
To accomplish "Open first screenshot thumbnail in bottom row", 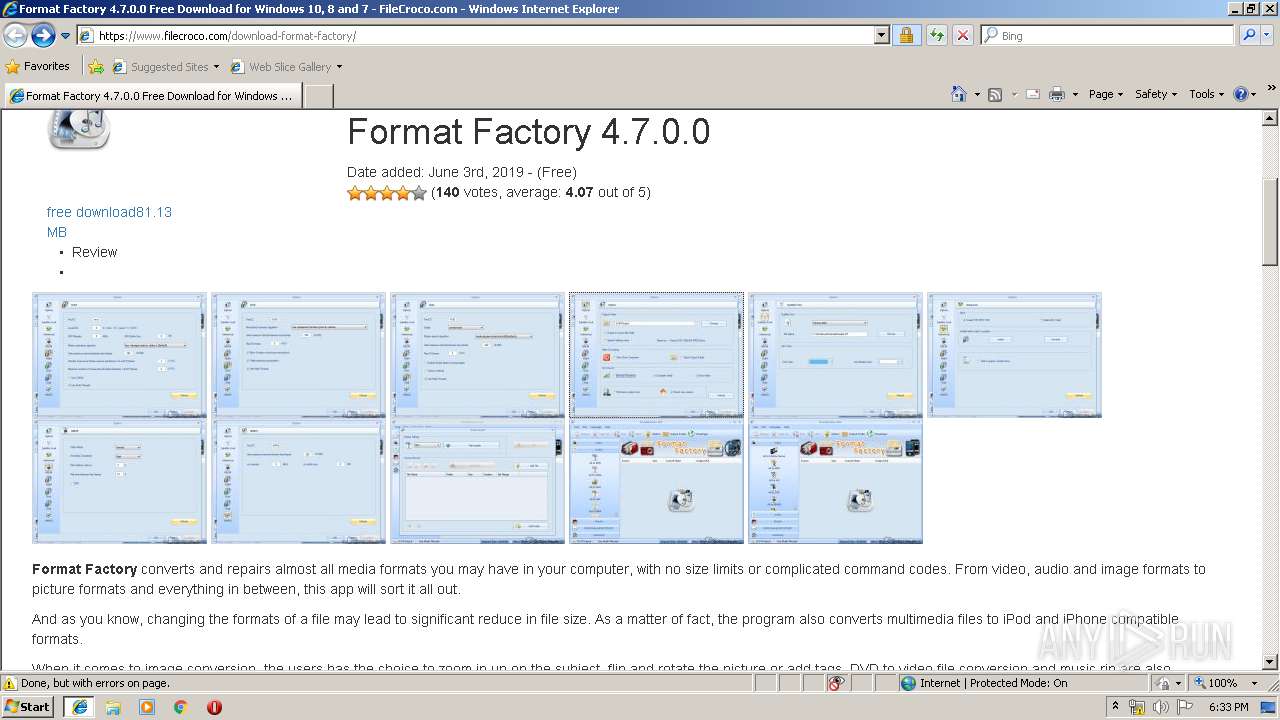I will pos(119,481).
